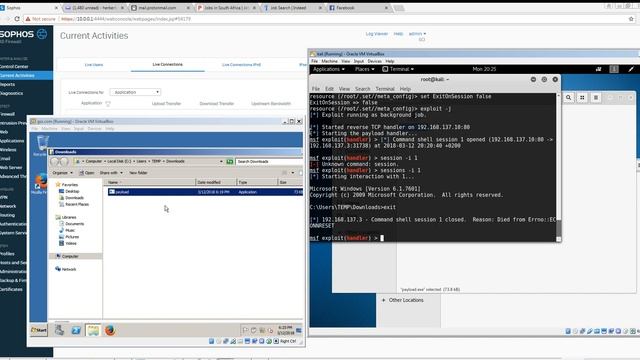Screen dimensions: 640x360
Task: Click Right Ctrl host key indicator
Action: 288,341
